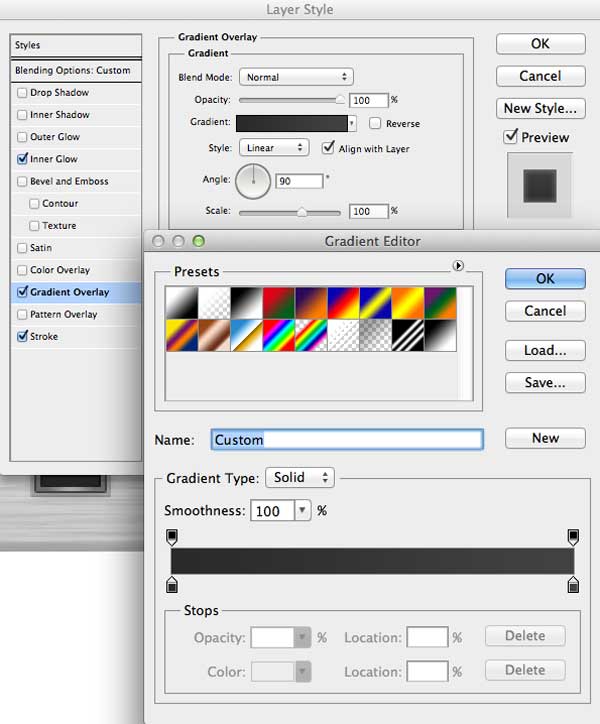Click OK in the Layer Style dialog
600x724 pixels.
coord(540,44)
